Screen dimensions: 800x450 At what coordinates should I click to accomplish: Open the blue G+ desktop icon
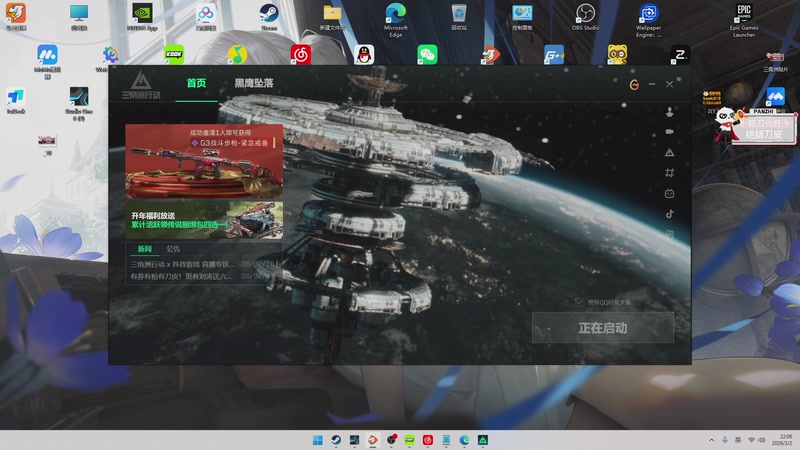(554, 55)
